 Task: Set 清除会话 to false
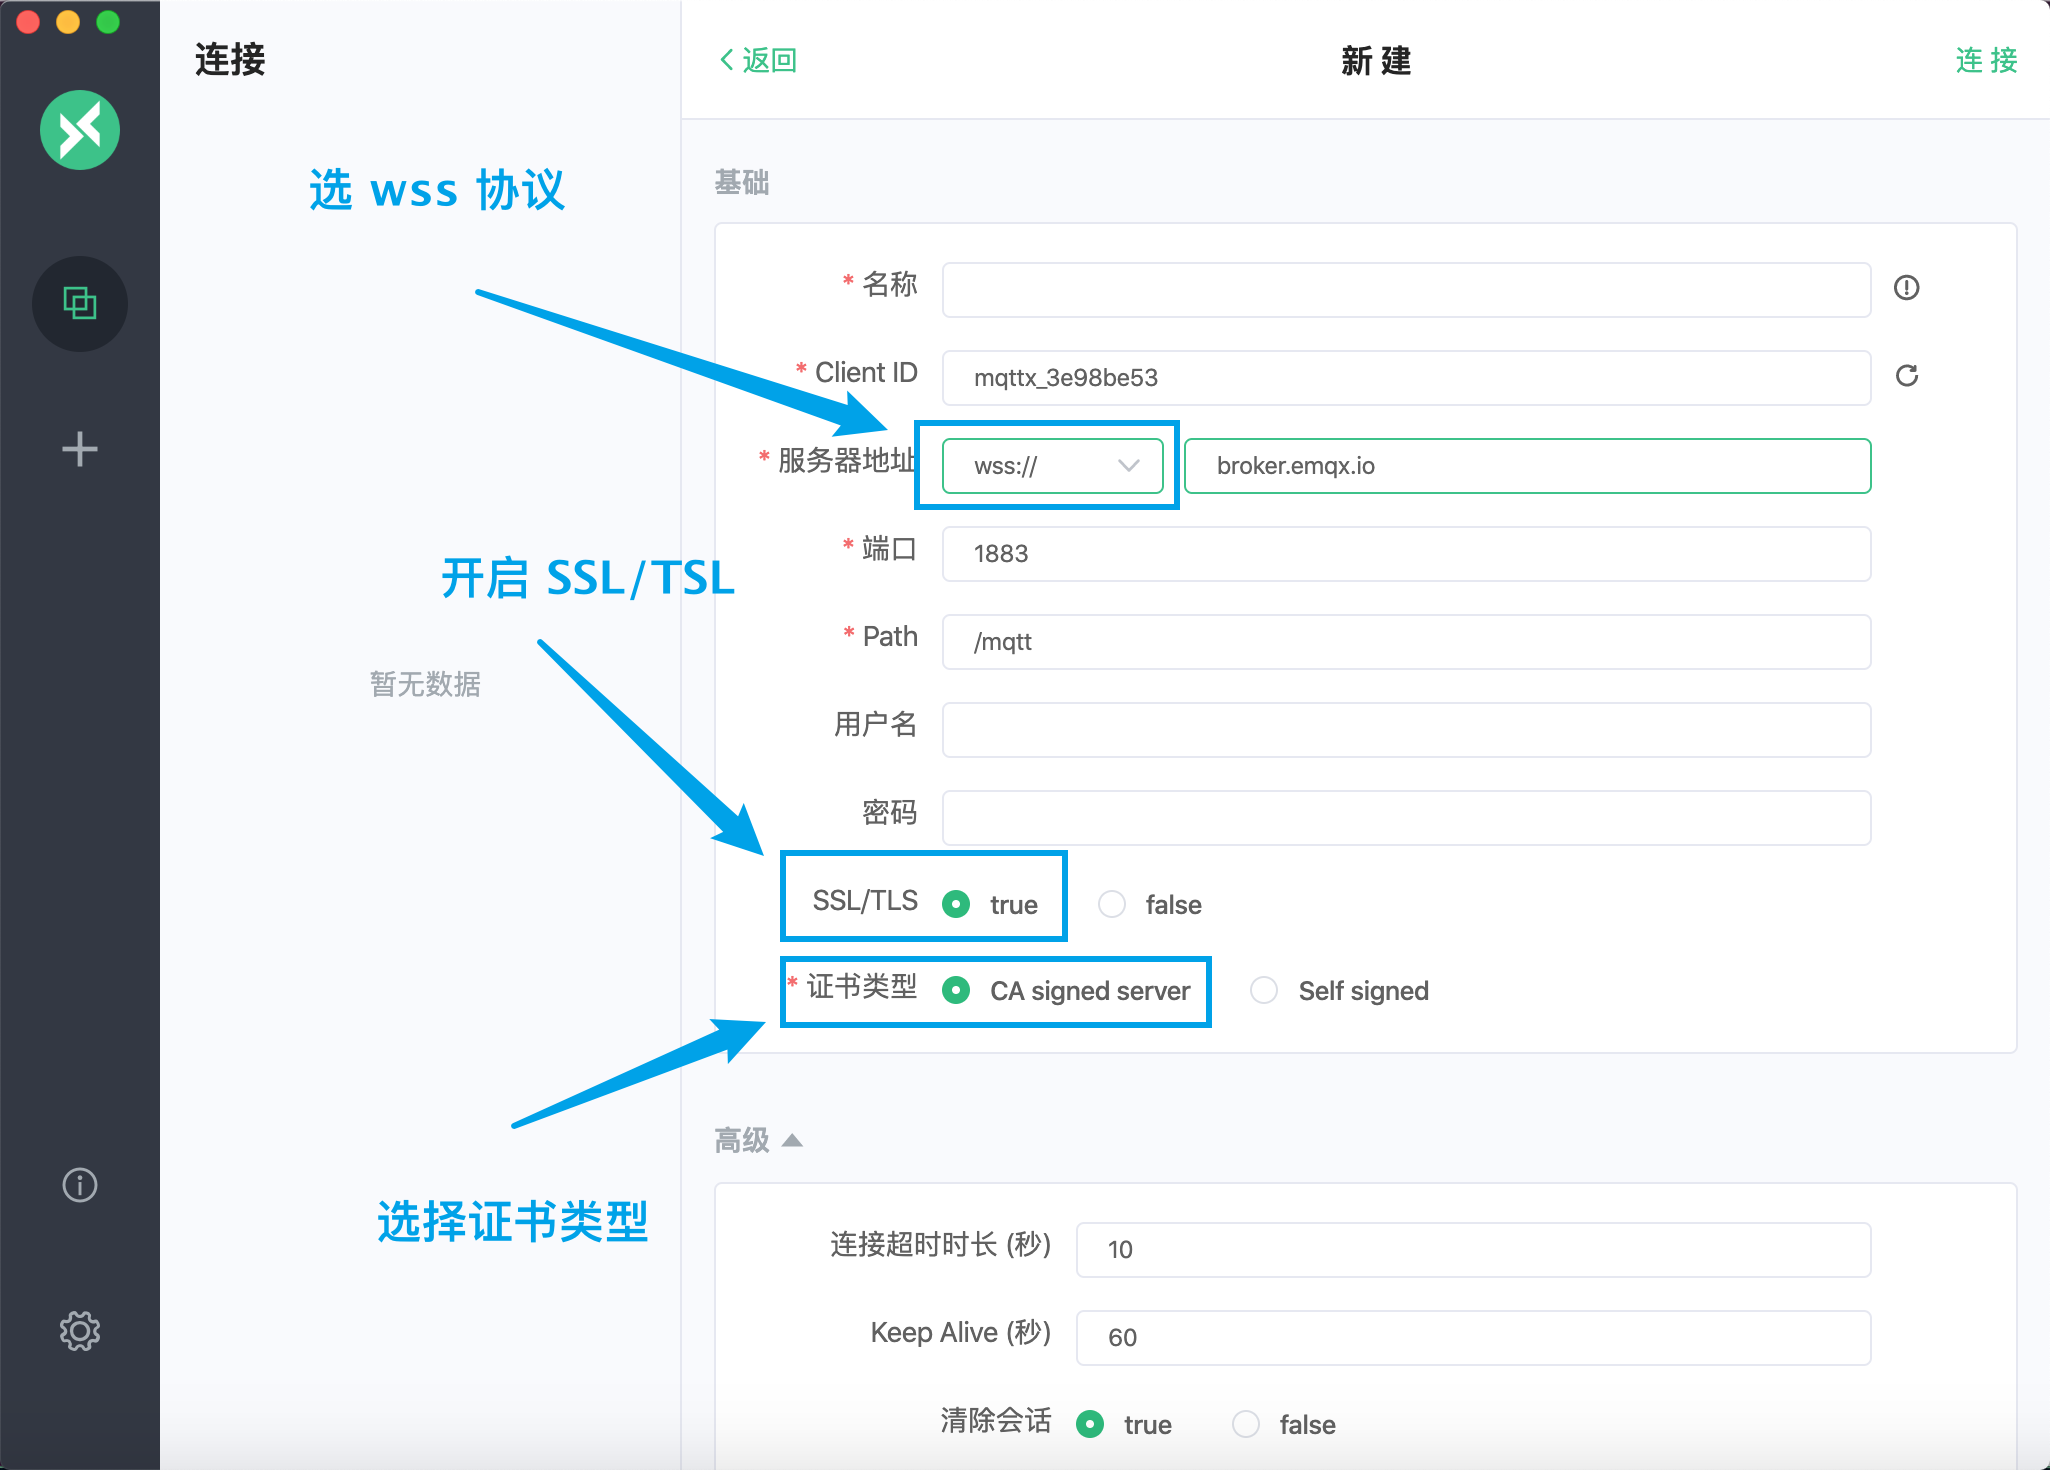[1246, 1424]
